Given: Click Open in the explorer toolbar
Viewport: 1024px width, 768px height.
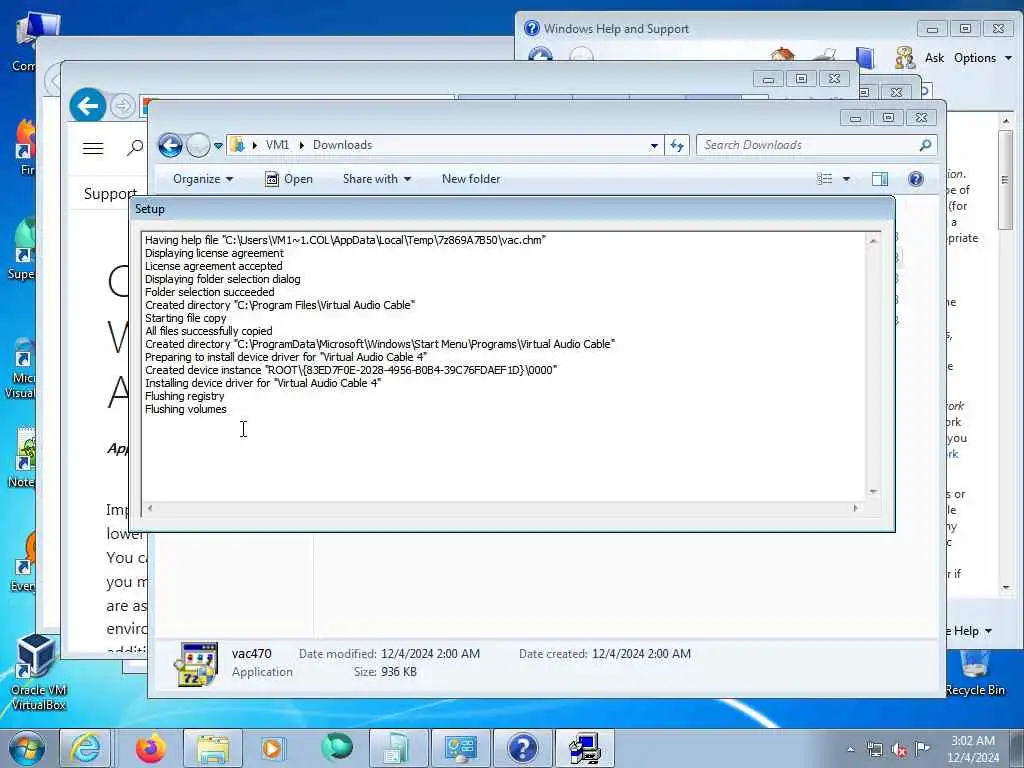Looking at the screenshot, I should 289,179.
